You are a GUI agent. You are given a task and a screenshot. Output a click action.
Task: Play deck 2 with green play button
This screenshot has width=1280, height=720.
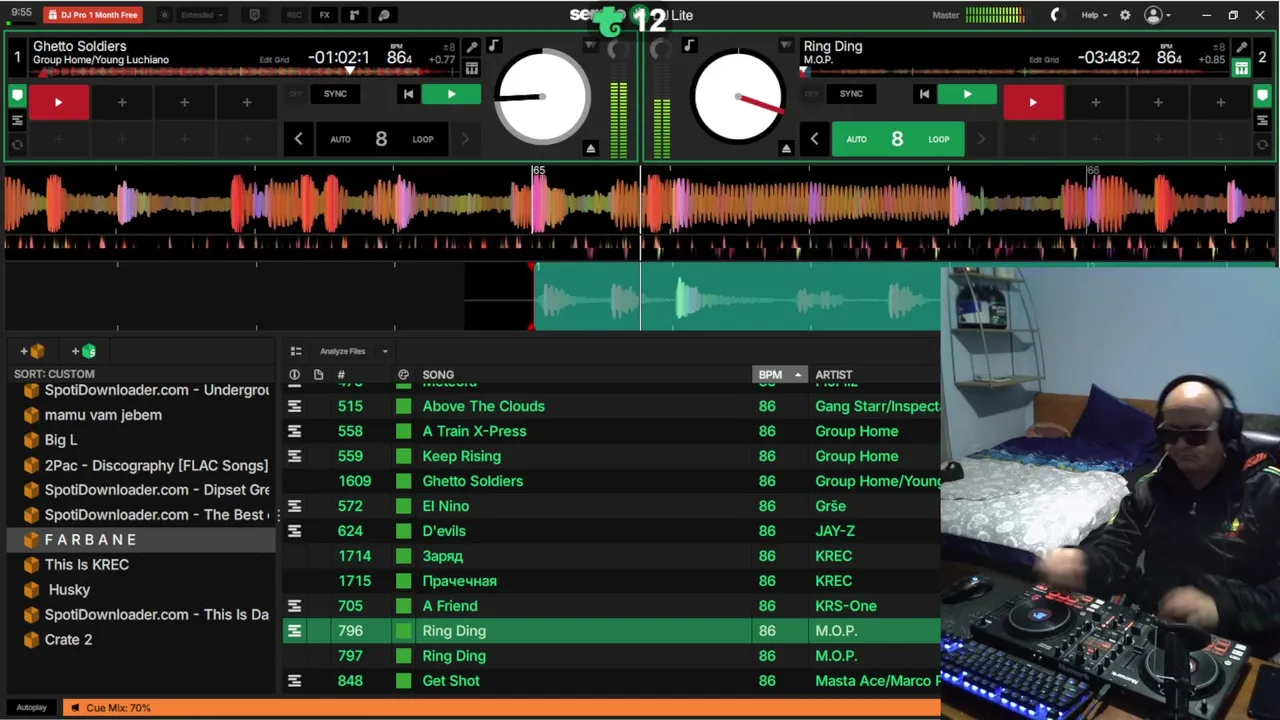pos(967,94)
